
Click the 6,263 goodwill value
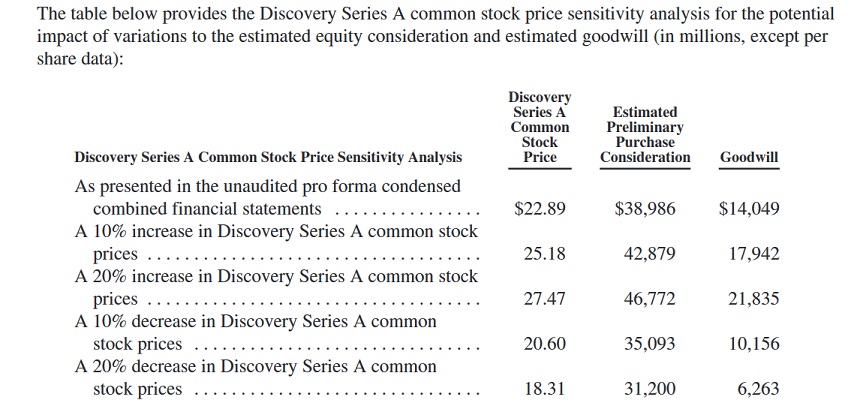pos(758,389)
